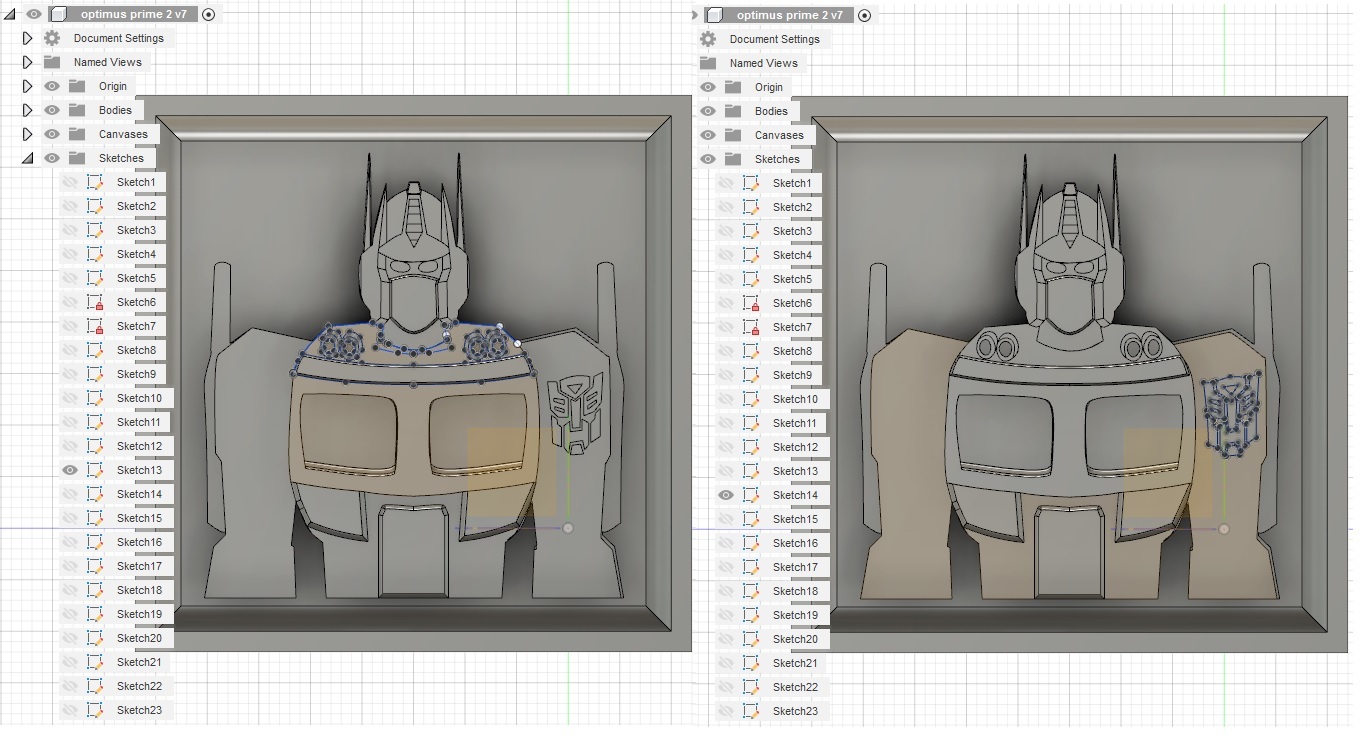Activate component radio button on right root node
This screenshot has height=736, width=1360.
tap(864, 15)
